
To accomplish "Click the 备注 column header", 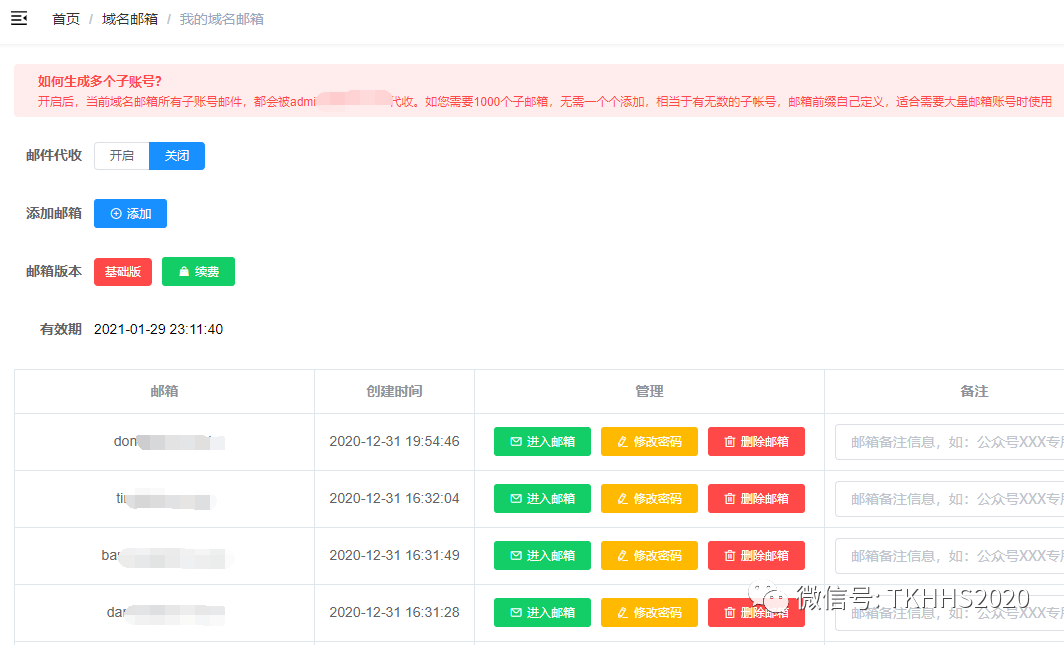I will 974,391.
